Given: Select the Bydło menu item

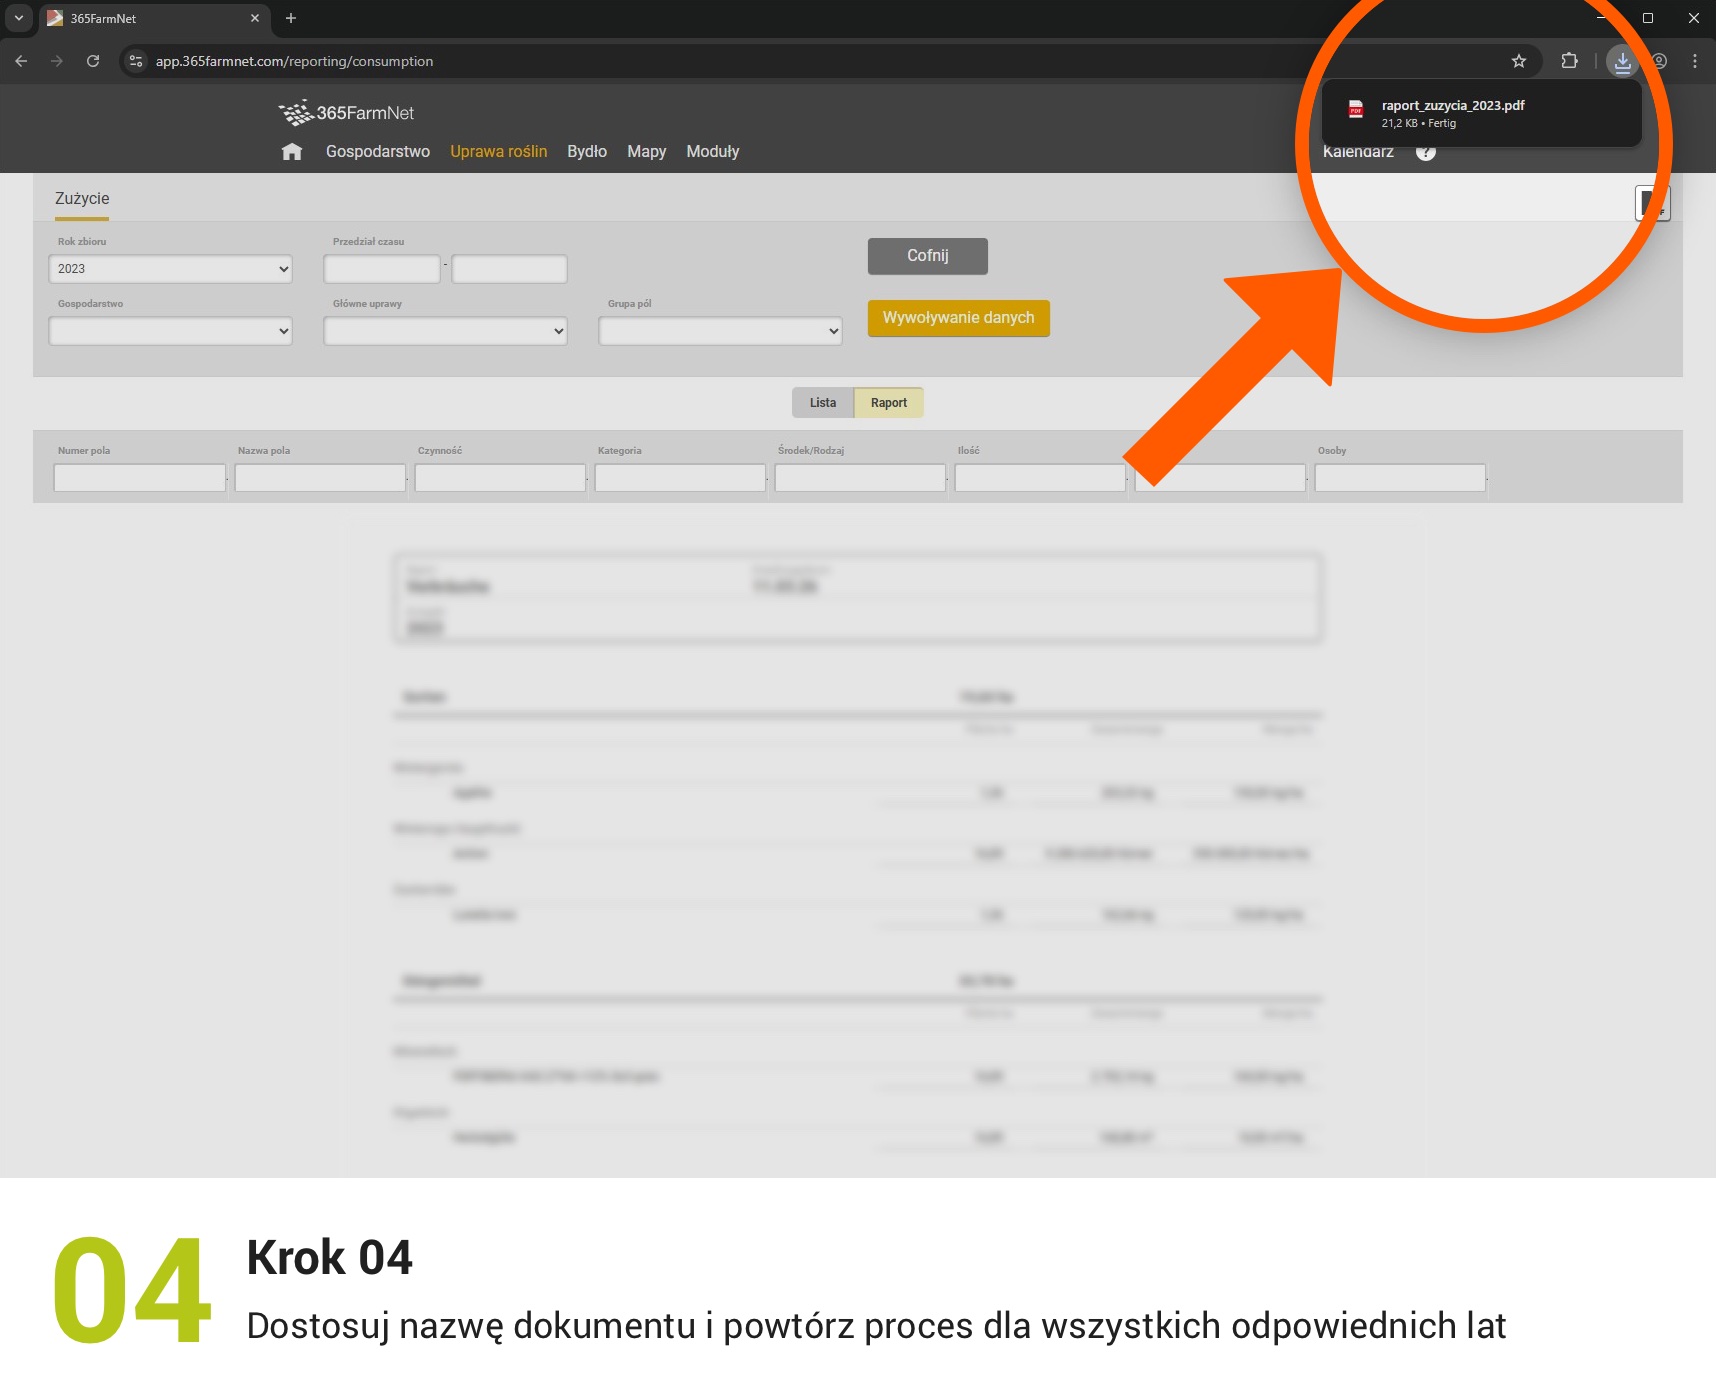Looking at the screenshot, I should pyautogui.click(x=586, y=151).
